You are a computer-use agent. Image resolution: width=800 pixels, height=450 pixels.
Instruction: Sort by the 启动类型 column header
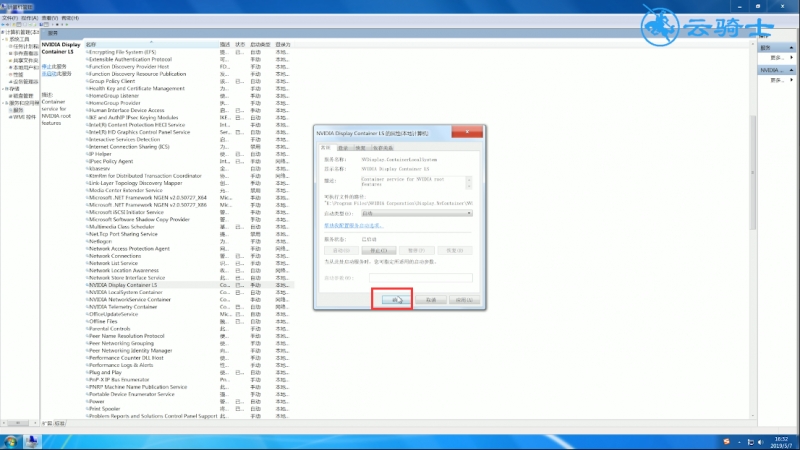coord(260,44)
